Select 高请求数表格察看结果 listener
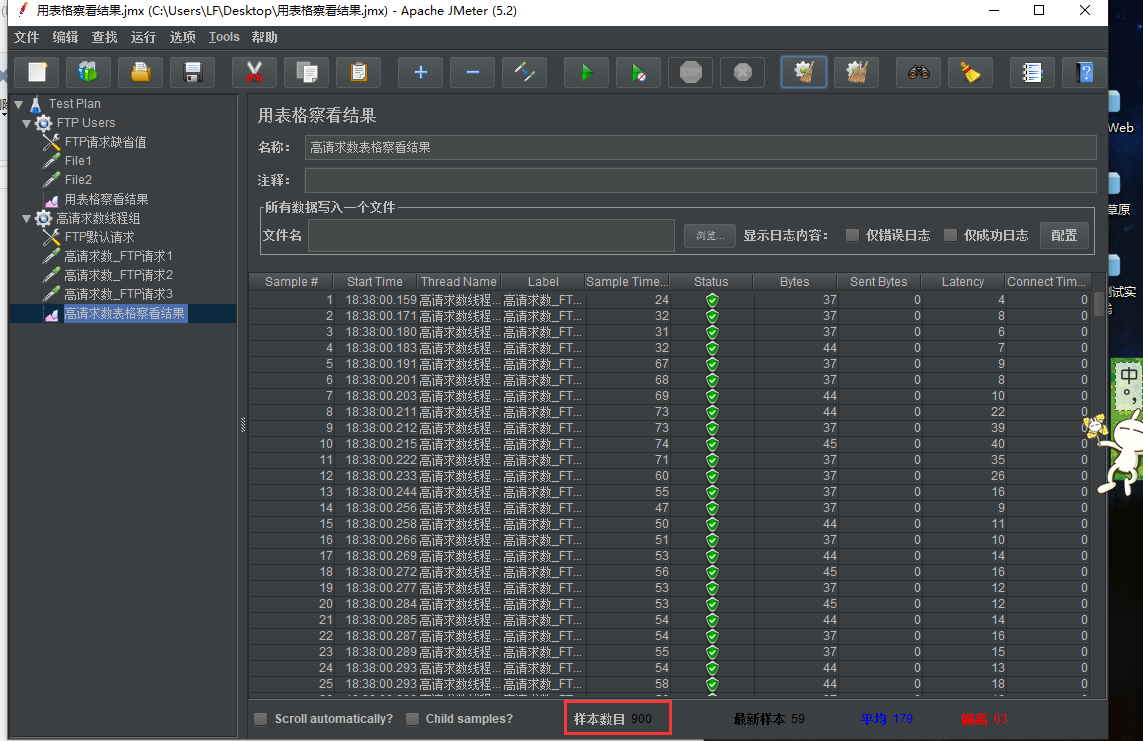 click(x=125, y=313)
